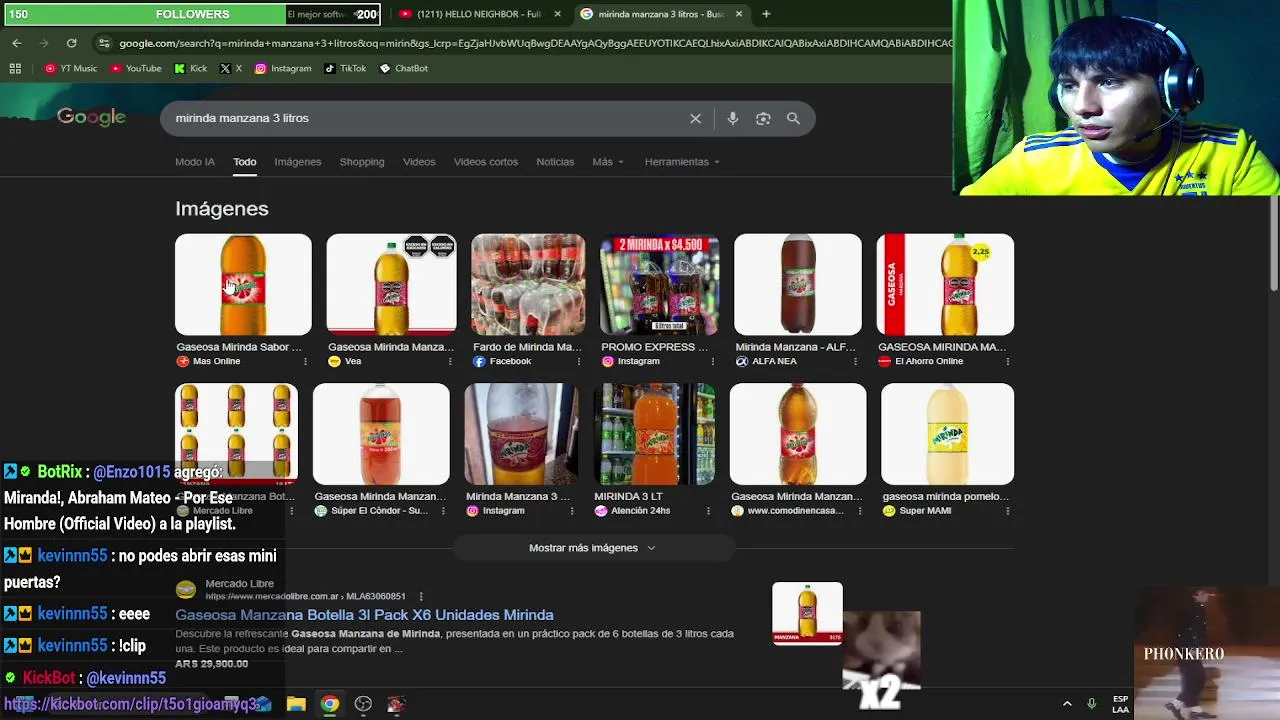Reload the page with the refresh icon
The image size is (1280, 720).
71,43
